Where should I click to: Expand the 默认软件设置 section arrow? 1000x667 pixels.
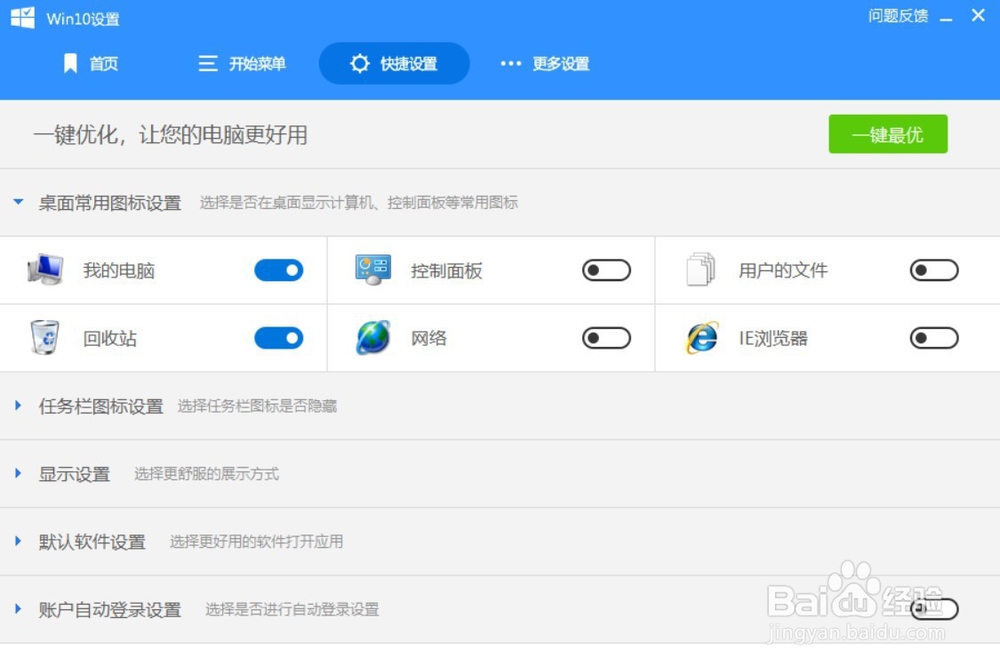tap(18, 541)
